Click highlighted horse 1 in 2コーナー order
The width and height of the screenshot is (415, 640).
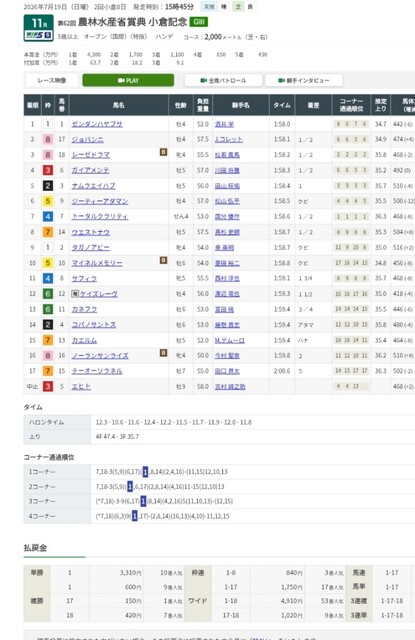point(130,487)
